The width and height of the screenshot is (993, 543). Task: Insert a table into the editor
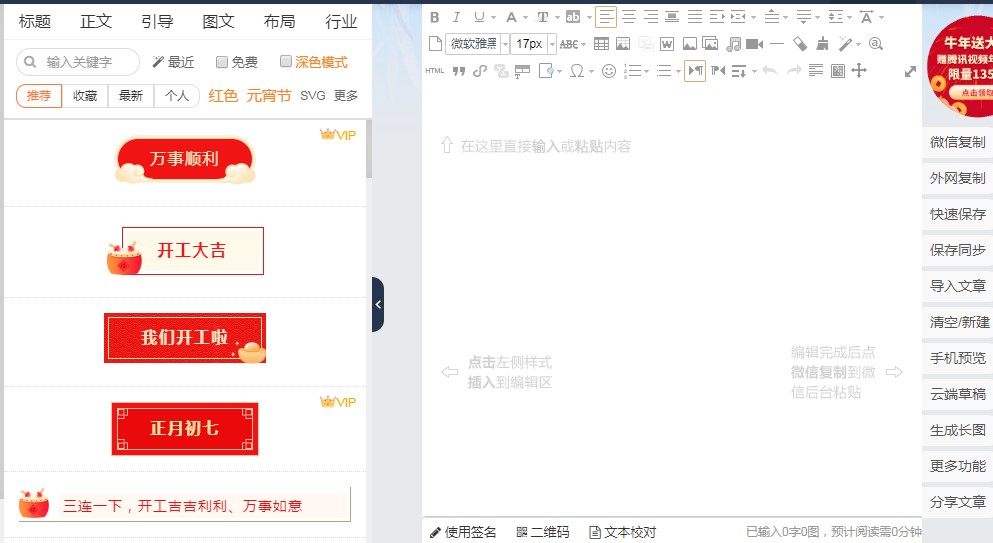click(x=601, y=44)
